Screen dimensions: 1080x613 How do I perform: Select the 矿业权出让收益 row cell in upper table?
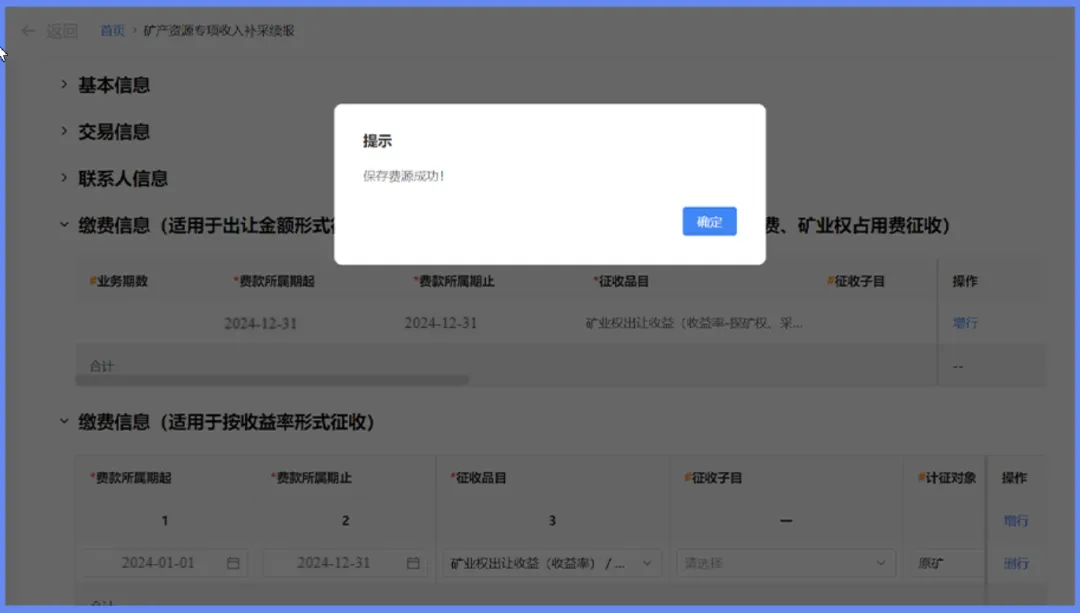click(693, 323)
